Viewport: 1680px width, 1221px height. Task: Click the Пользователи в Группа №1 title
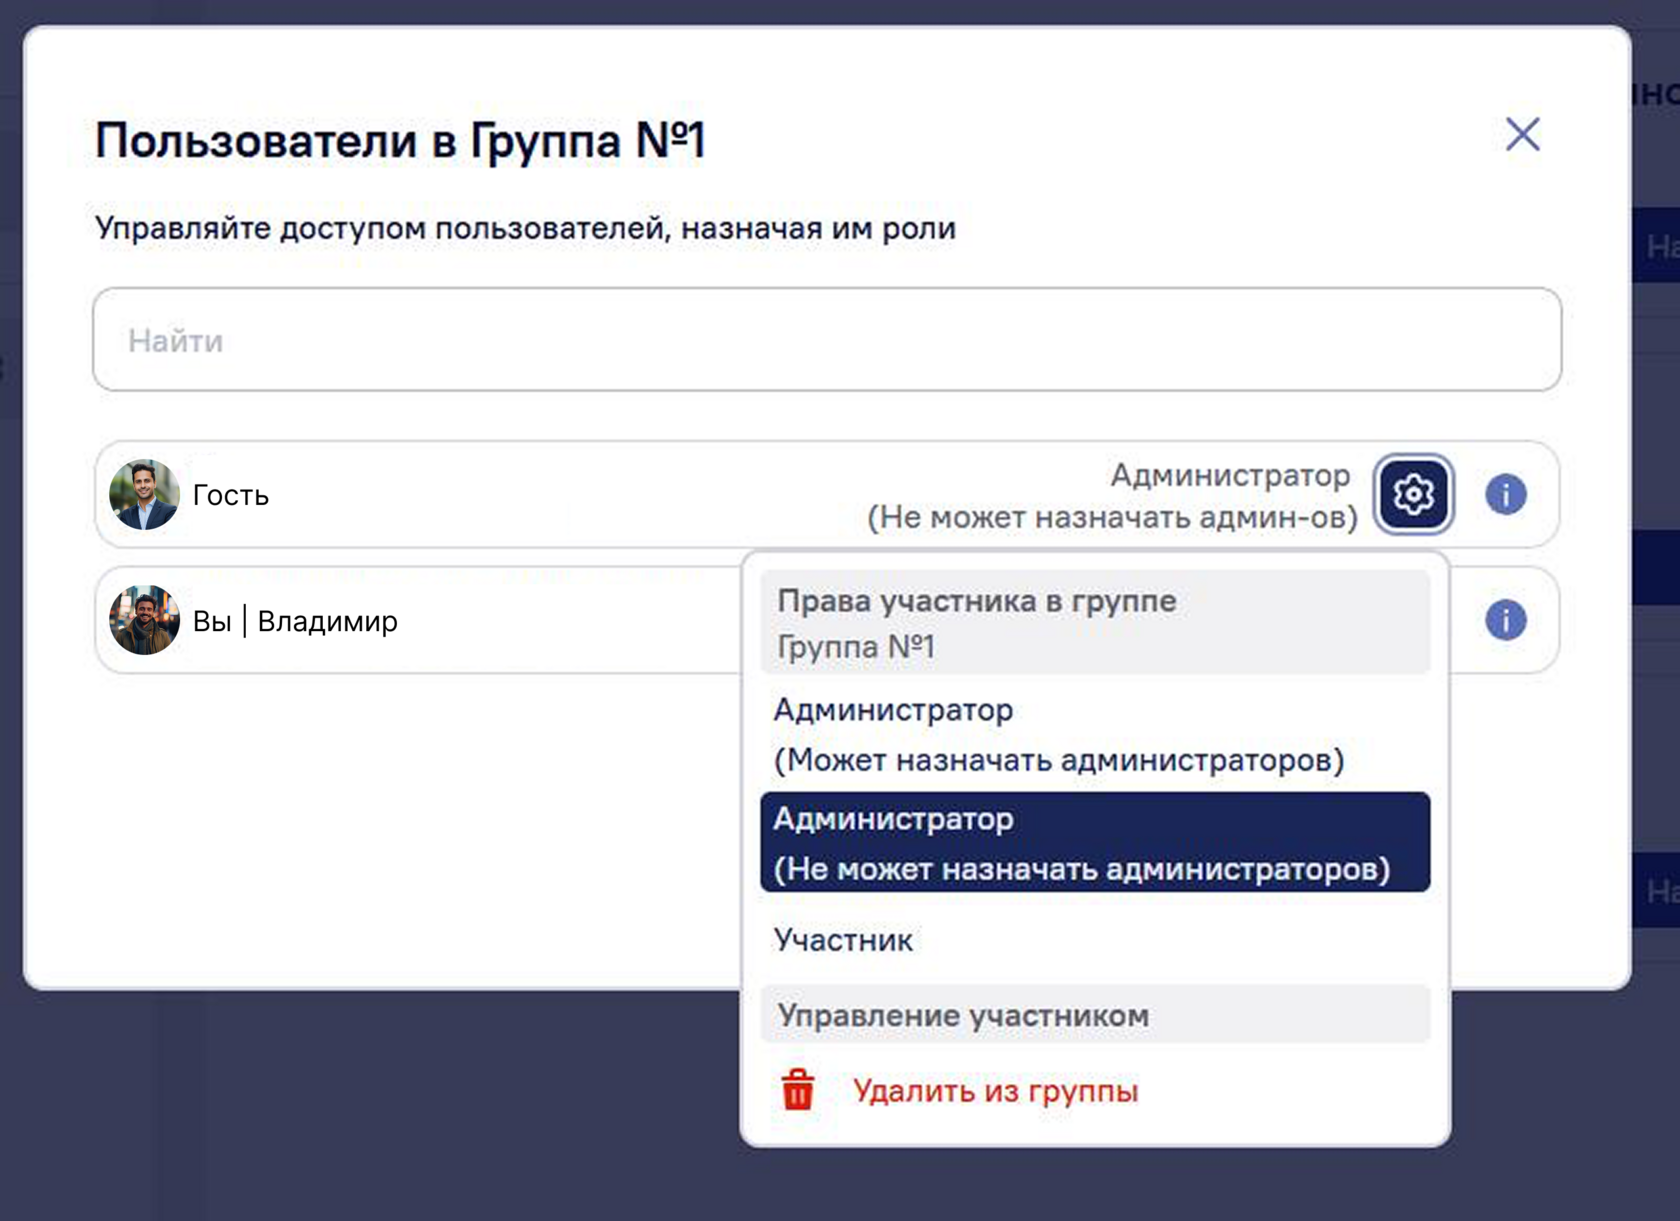[x=400, y=140]
